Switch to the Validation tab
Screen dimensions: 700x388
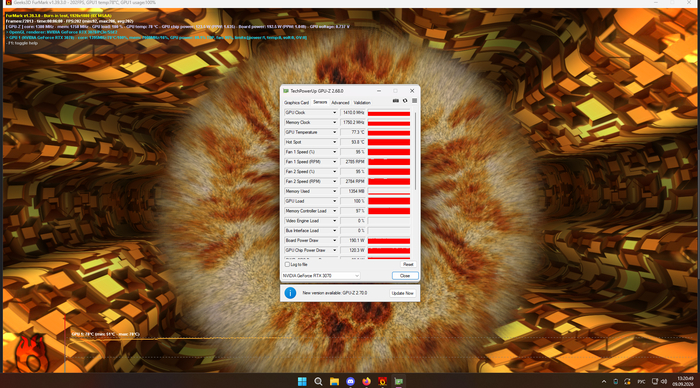(x=362, y=103)
